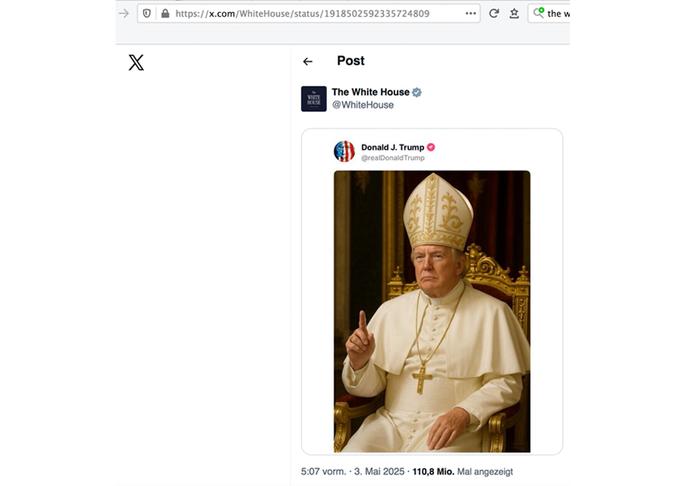Click the X logo in the sidebar
Viewport: 684px width, 486px height.
[136, 63]
